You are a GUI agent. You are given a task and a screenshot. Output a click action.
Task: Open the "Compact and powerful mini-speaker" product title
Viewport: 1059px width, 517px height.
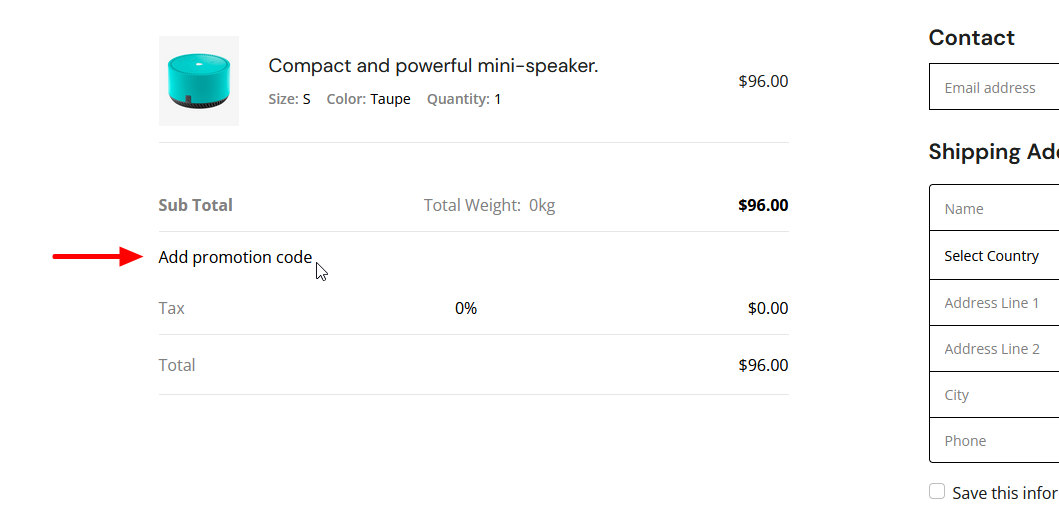[433, 66]
